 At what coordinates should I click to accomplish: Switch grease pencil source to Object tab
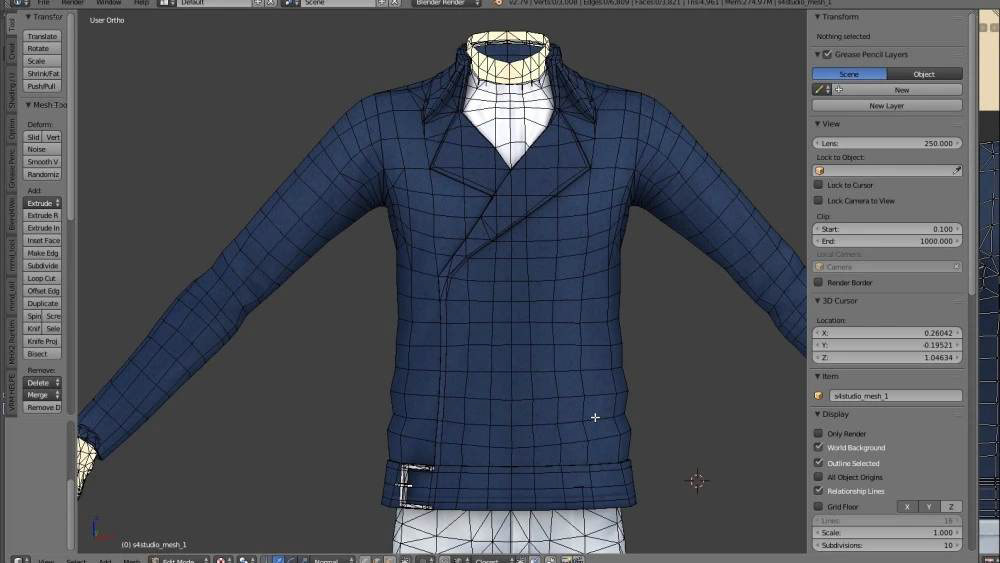[923, 74]
